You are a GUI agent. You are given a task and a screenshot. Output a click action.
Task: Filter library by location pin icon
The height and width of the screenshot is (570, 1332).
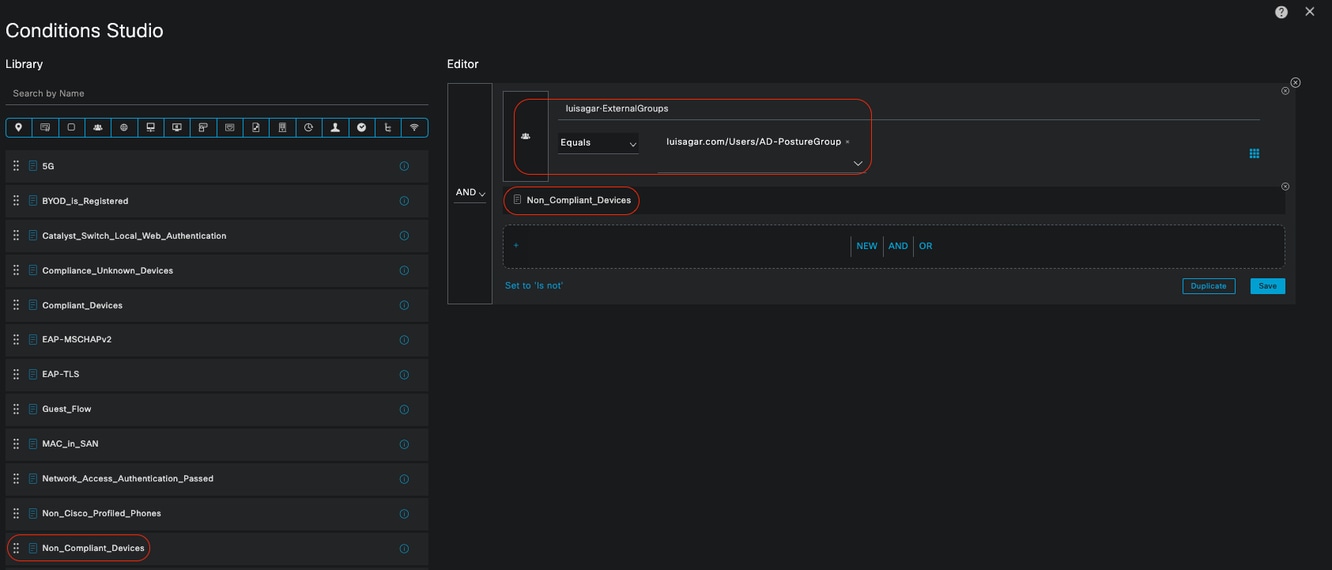tap(18, 128)
